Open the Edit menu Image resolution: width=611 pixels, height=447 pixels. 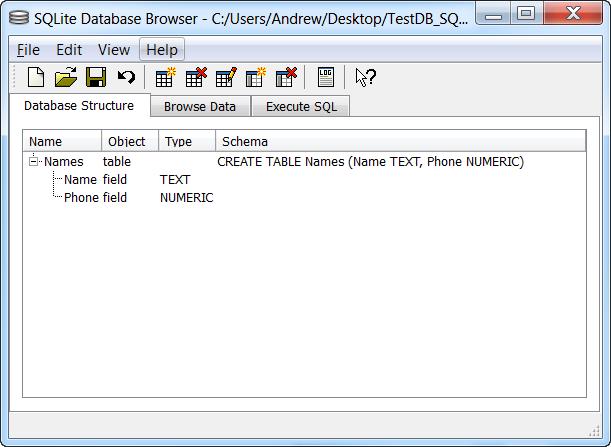click(x=69, y=50)
